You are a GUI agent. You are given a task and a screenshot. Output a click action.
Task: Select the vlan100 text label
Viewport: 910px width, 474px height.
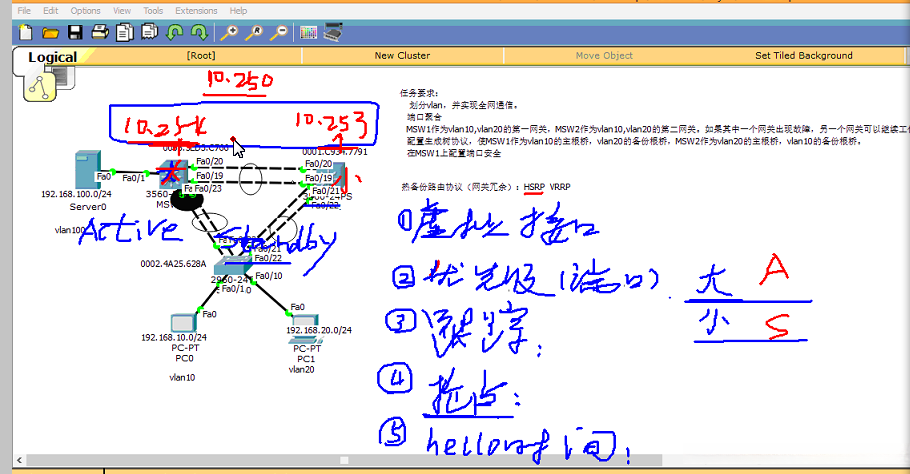pyautogui.click(x=69, y=230)
